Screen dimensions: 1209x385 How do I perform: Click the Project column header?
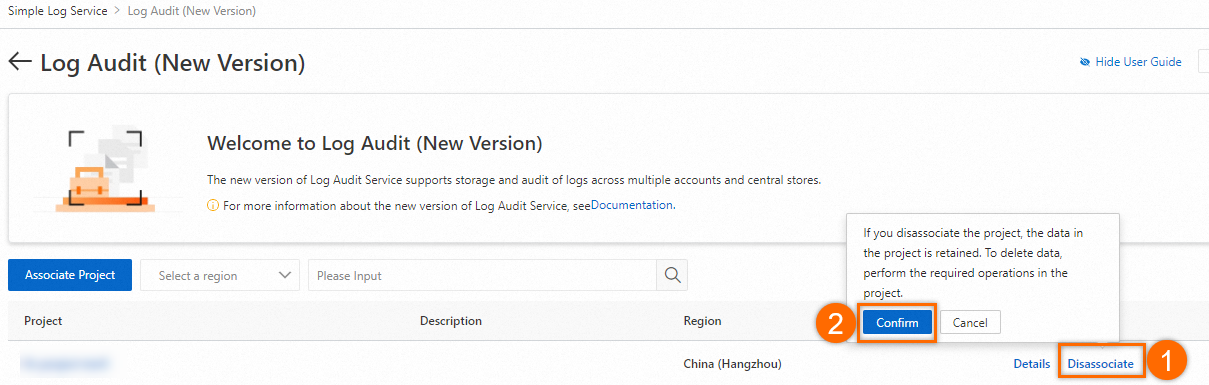pyautogui.click(x=43, y=321)
